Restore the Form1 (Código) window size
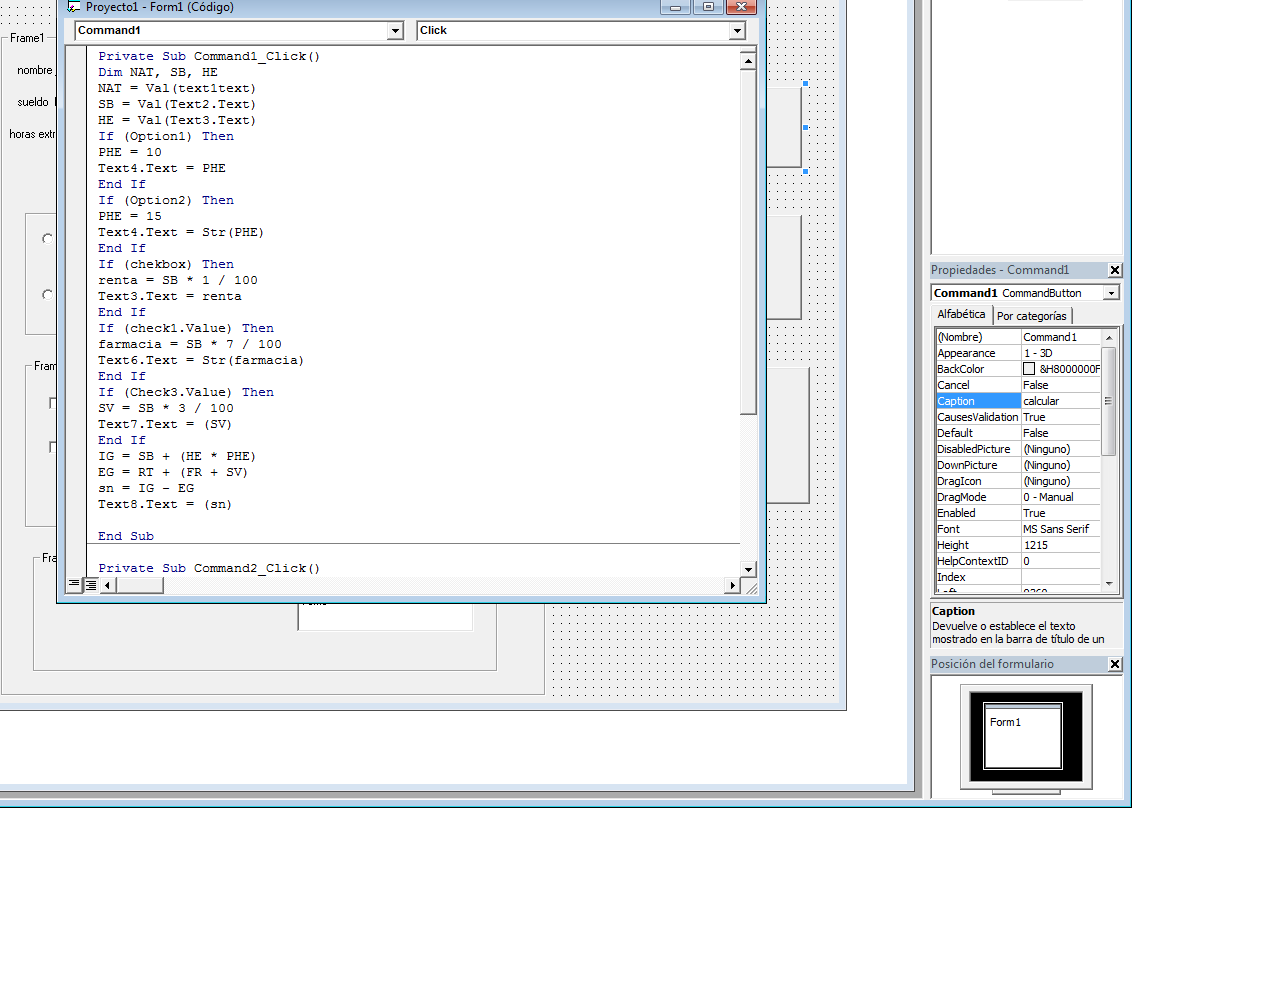The image size is (1280, 984). tap(709, 6)
